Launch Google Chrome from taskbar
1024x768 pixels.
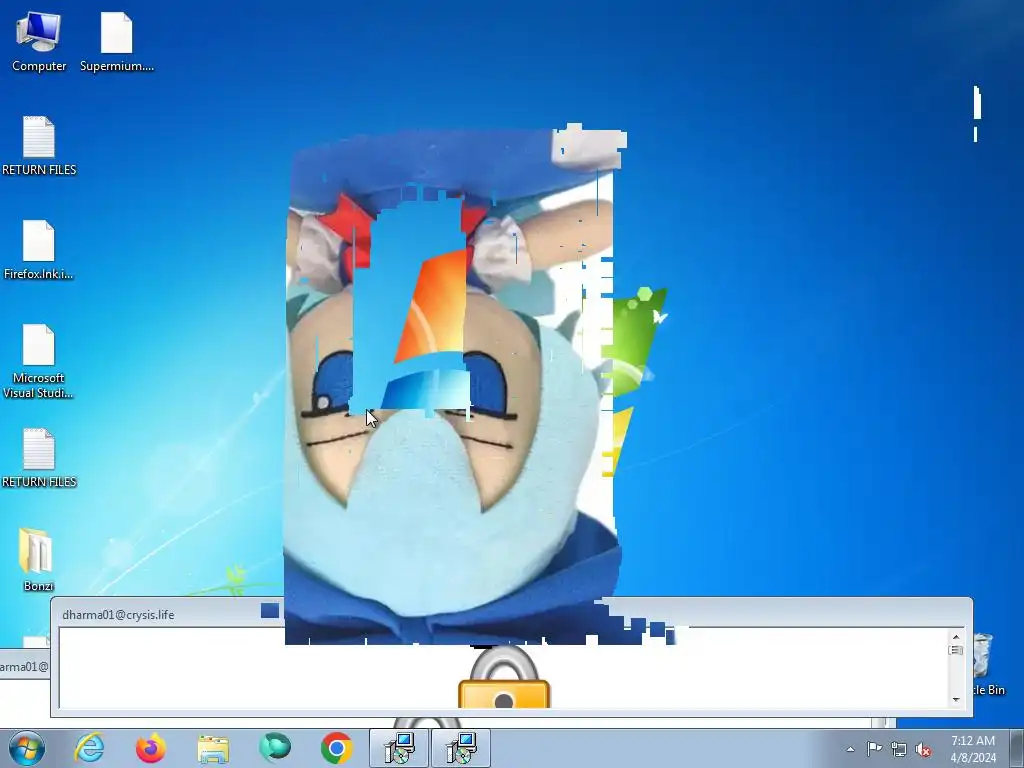tap(337, 748)
